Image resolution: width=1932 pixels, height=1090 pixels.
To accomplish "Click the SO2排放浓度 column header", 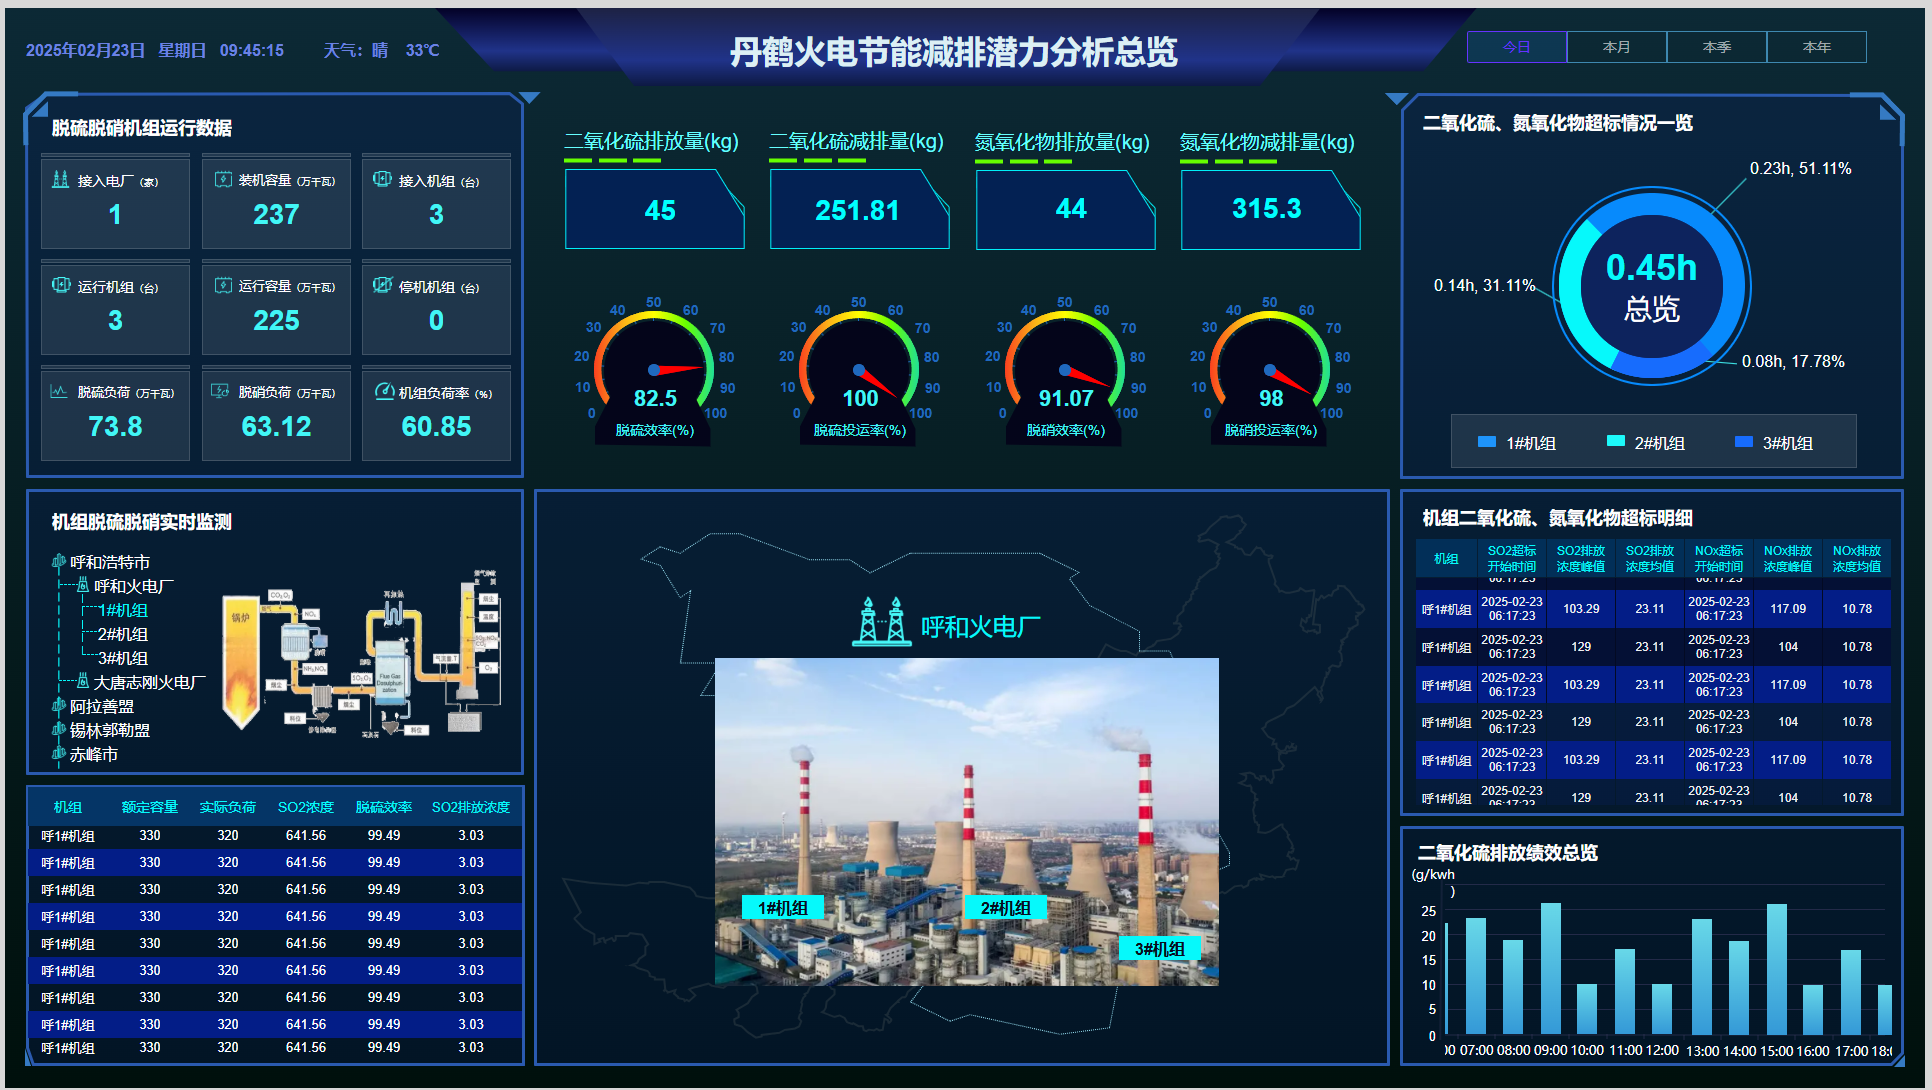I will 471,807.
